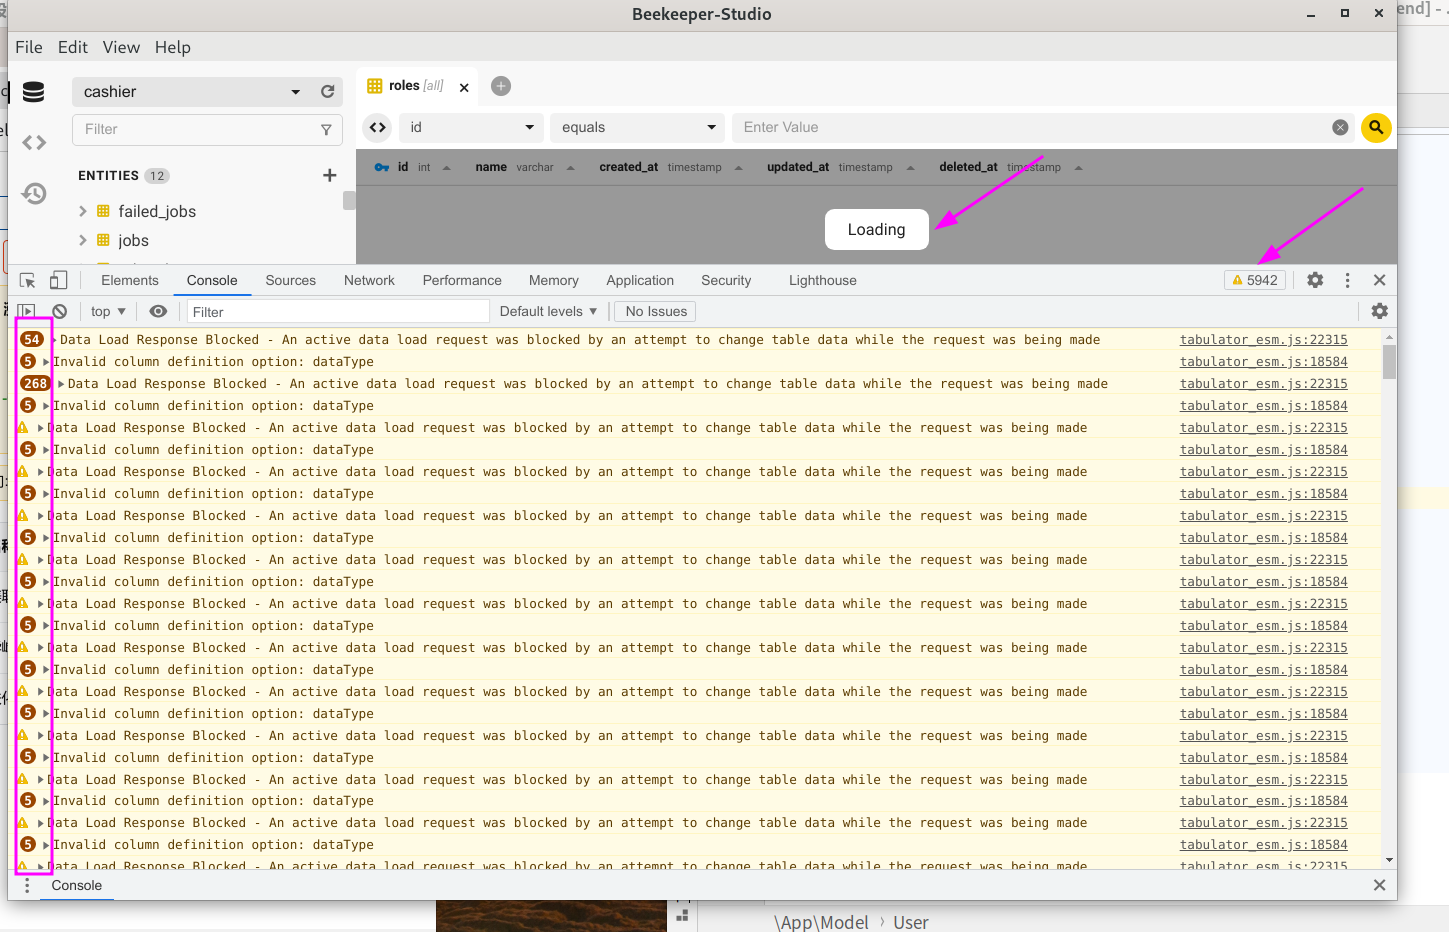This screenshot has height=932, width=1449.
Task: Click the entities filter funnel icon
Action: 327,129
